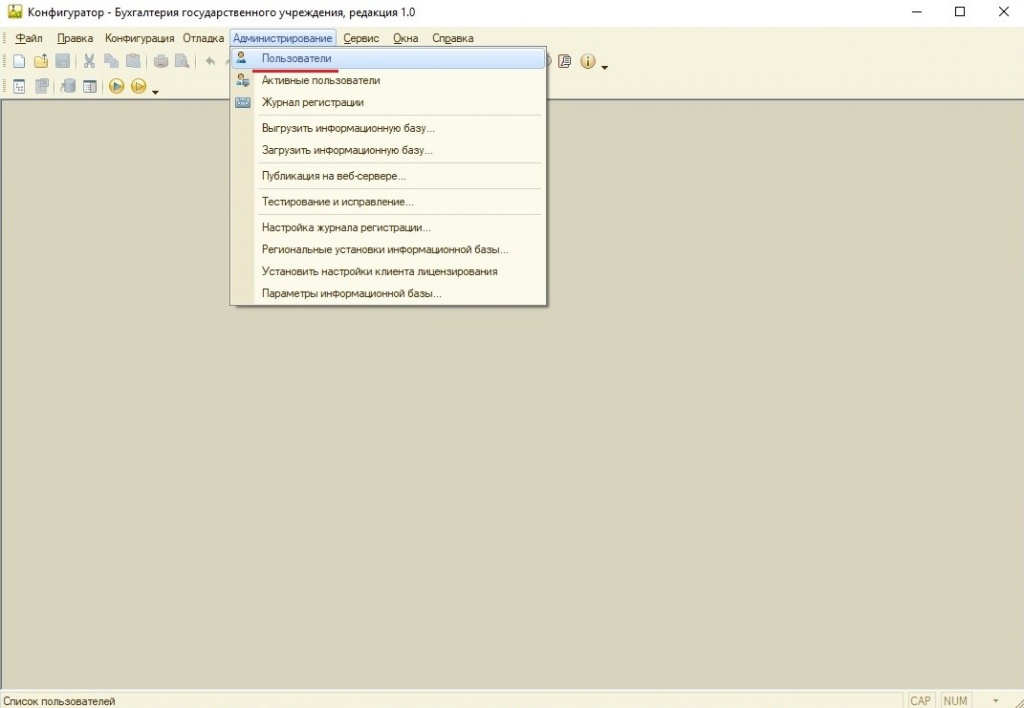Click the table window toolbar icon

click(89, 86)
